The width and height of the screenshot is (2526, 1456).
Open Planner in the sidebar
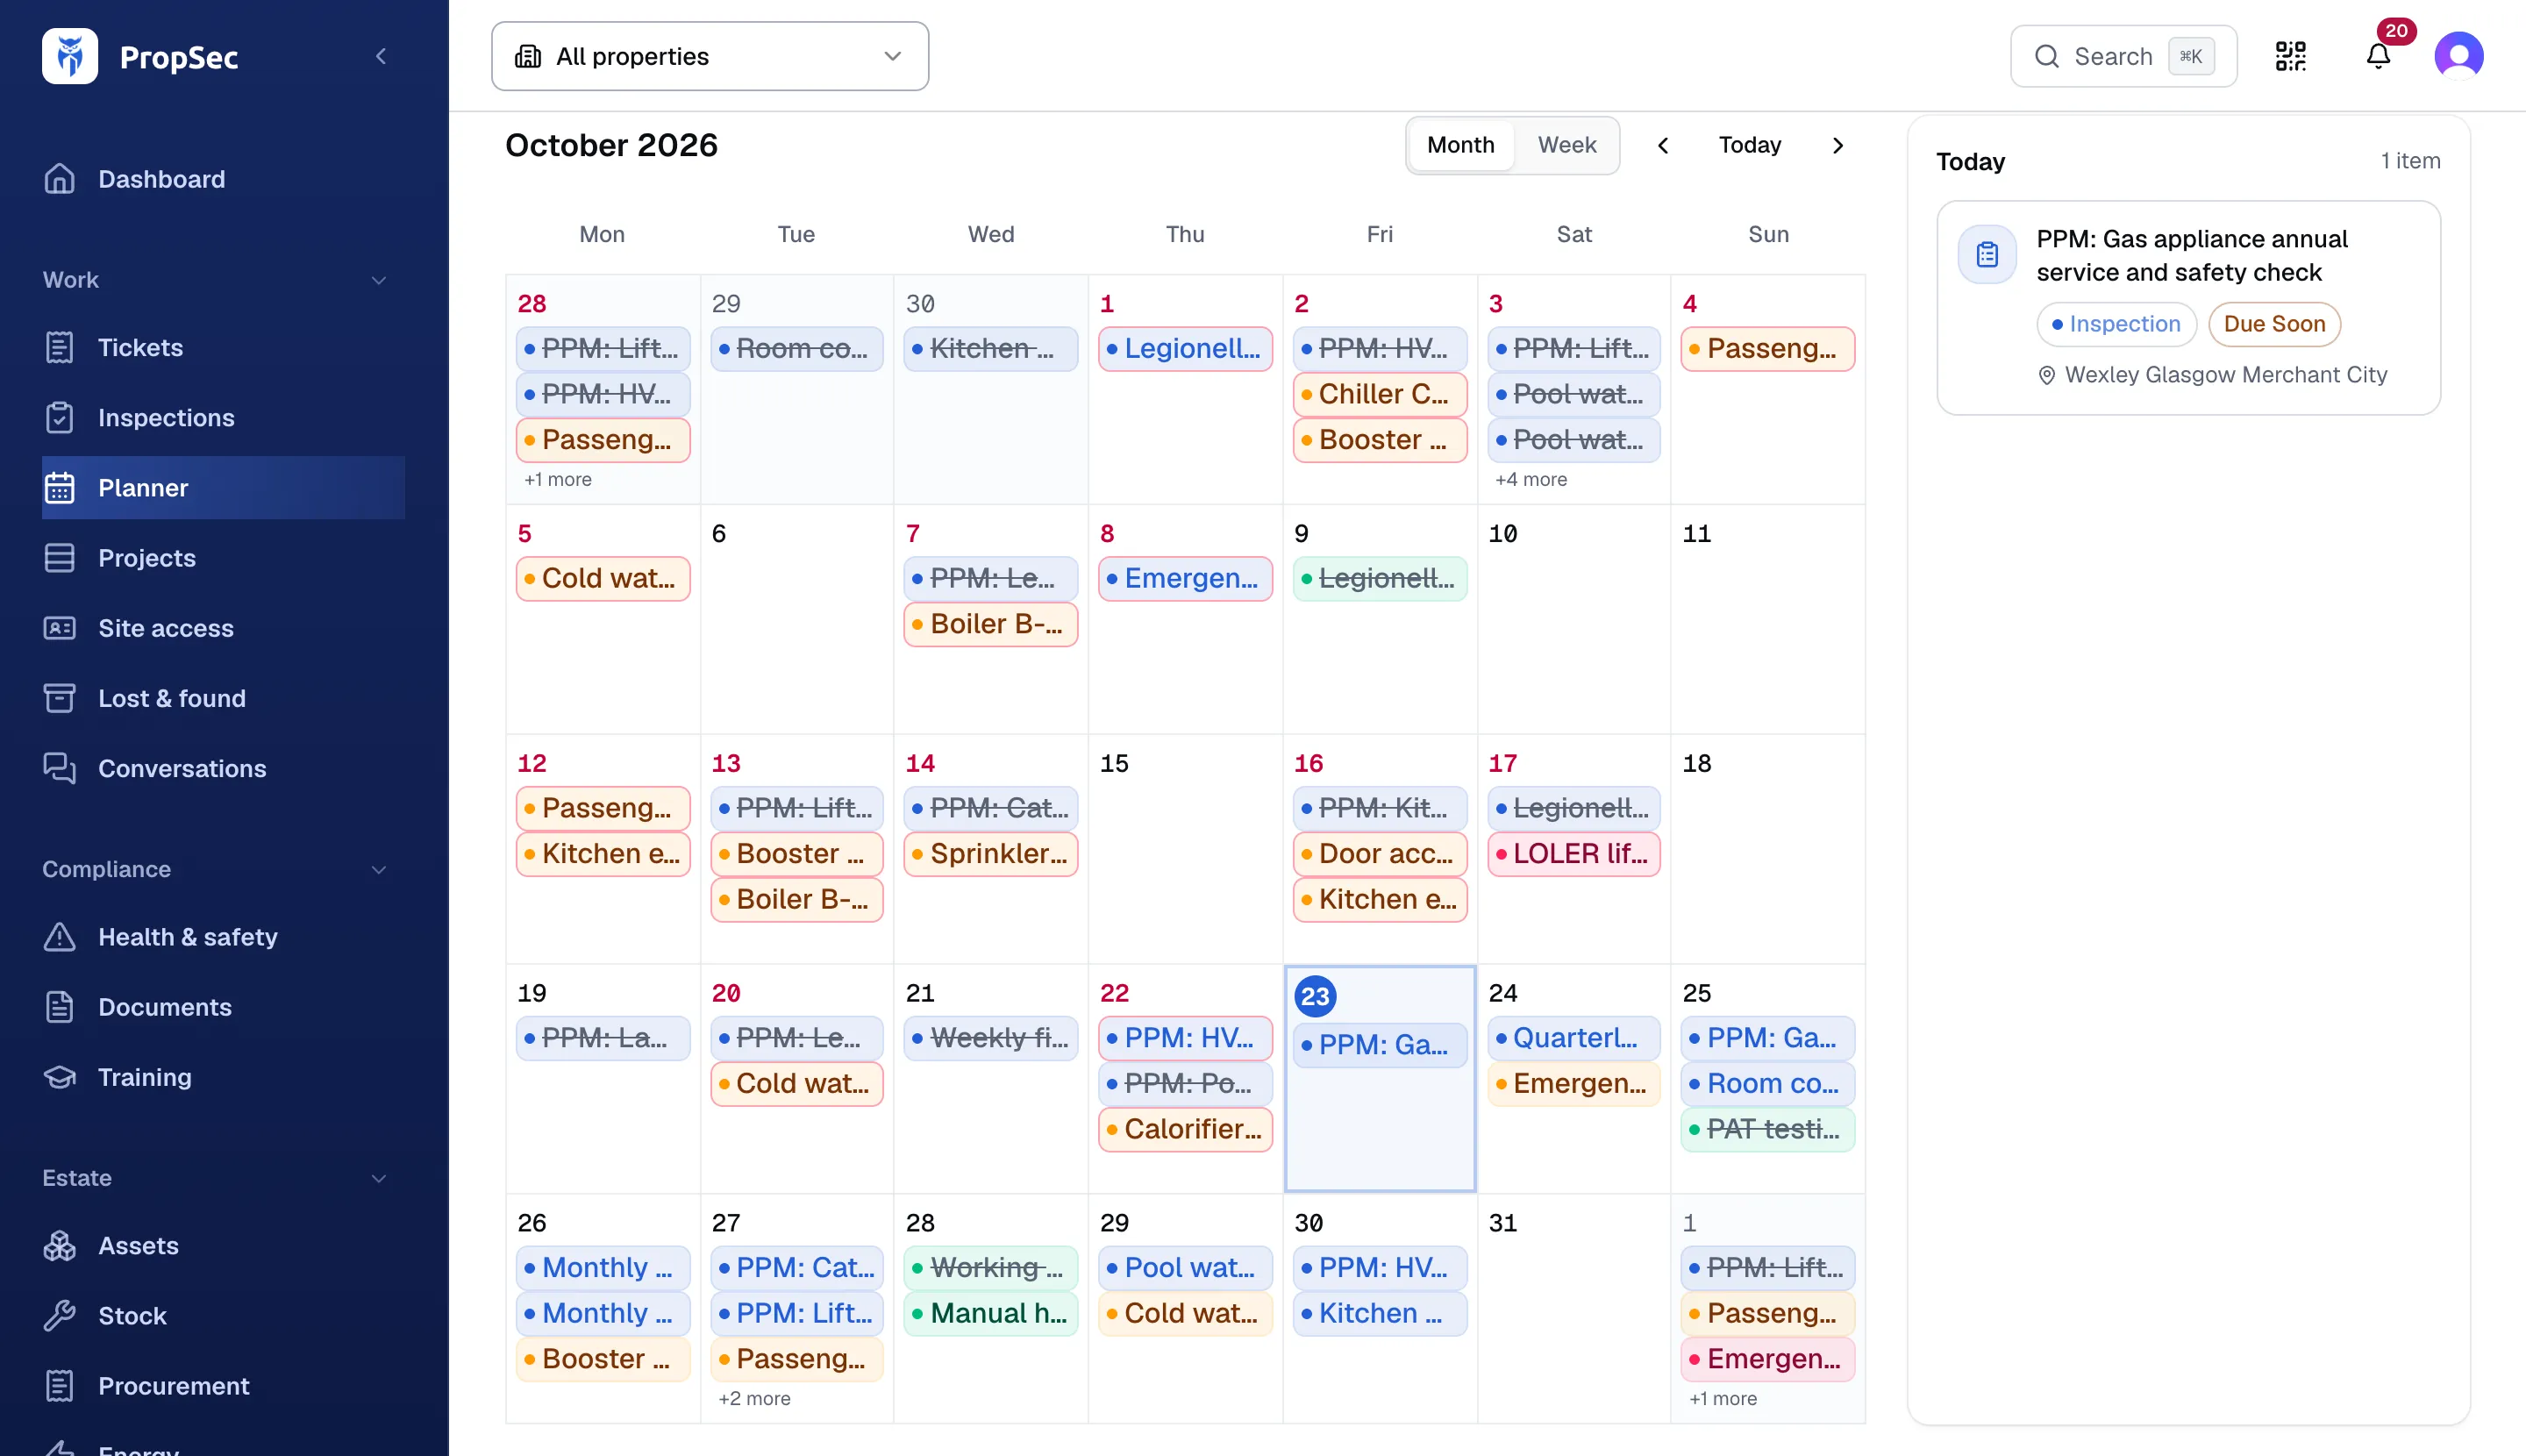(x=223, y=488)
